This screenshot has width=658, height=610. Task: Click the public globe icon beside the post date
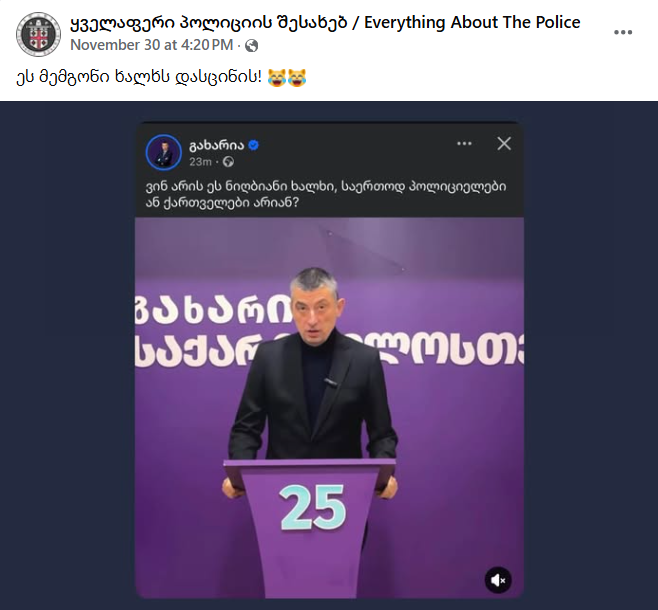[251, 45]
